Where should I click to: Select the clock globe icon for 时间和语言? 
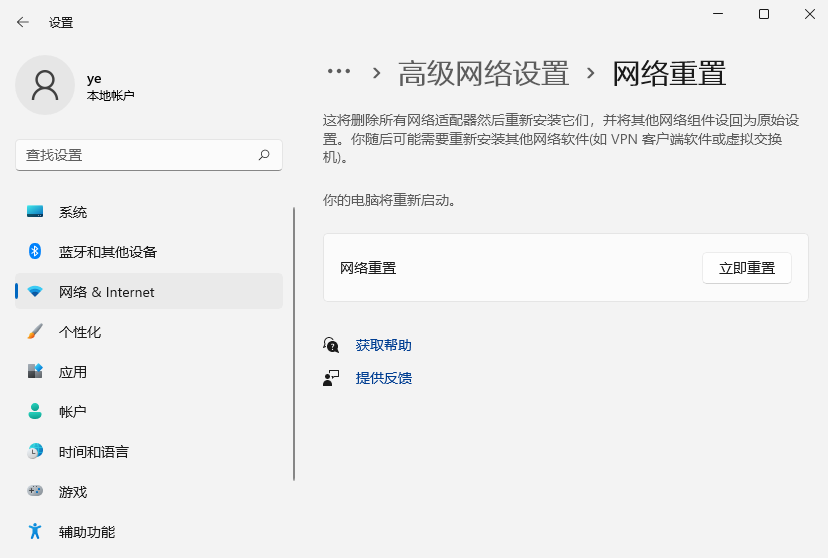coord(35,451)
